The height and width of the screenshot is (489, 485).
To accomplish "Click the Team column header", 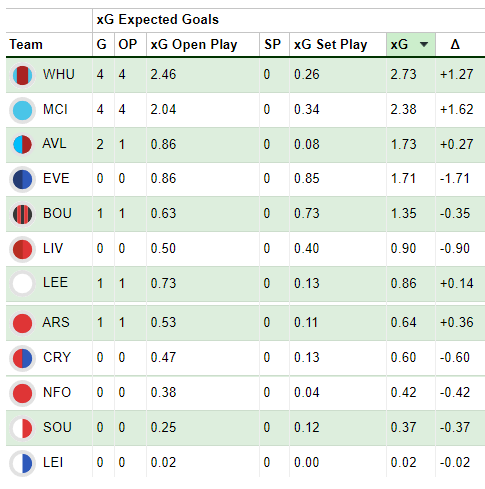I will 26,44.
